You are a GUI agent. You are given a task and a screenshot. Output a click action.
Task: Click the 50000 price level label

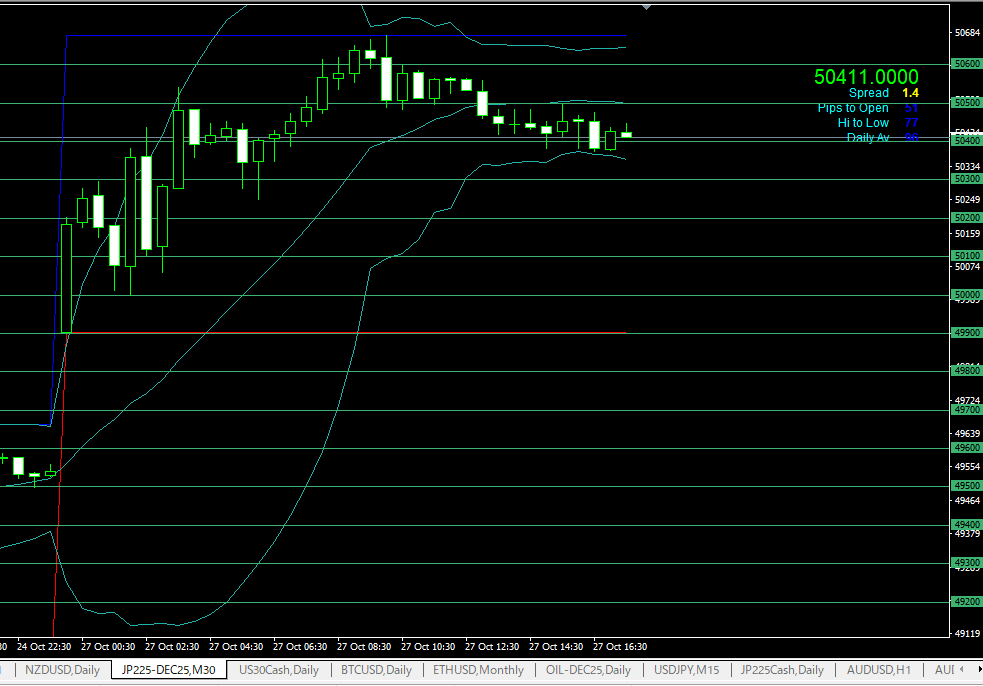tap(966, 295)
